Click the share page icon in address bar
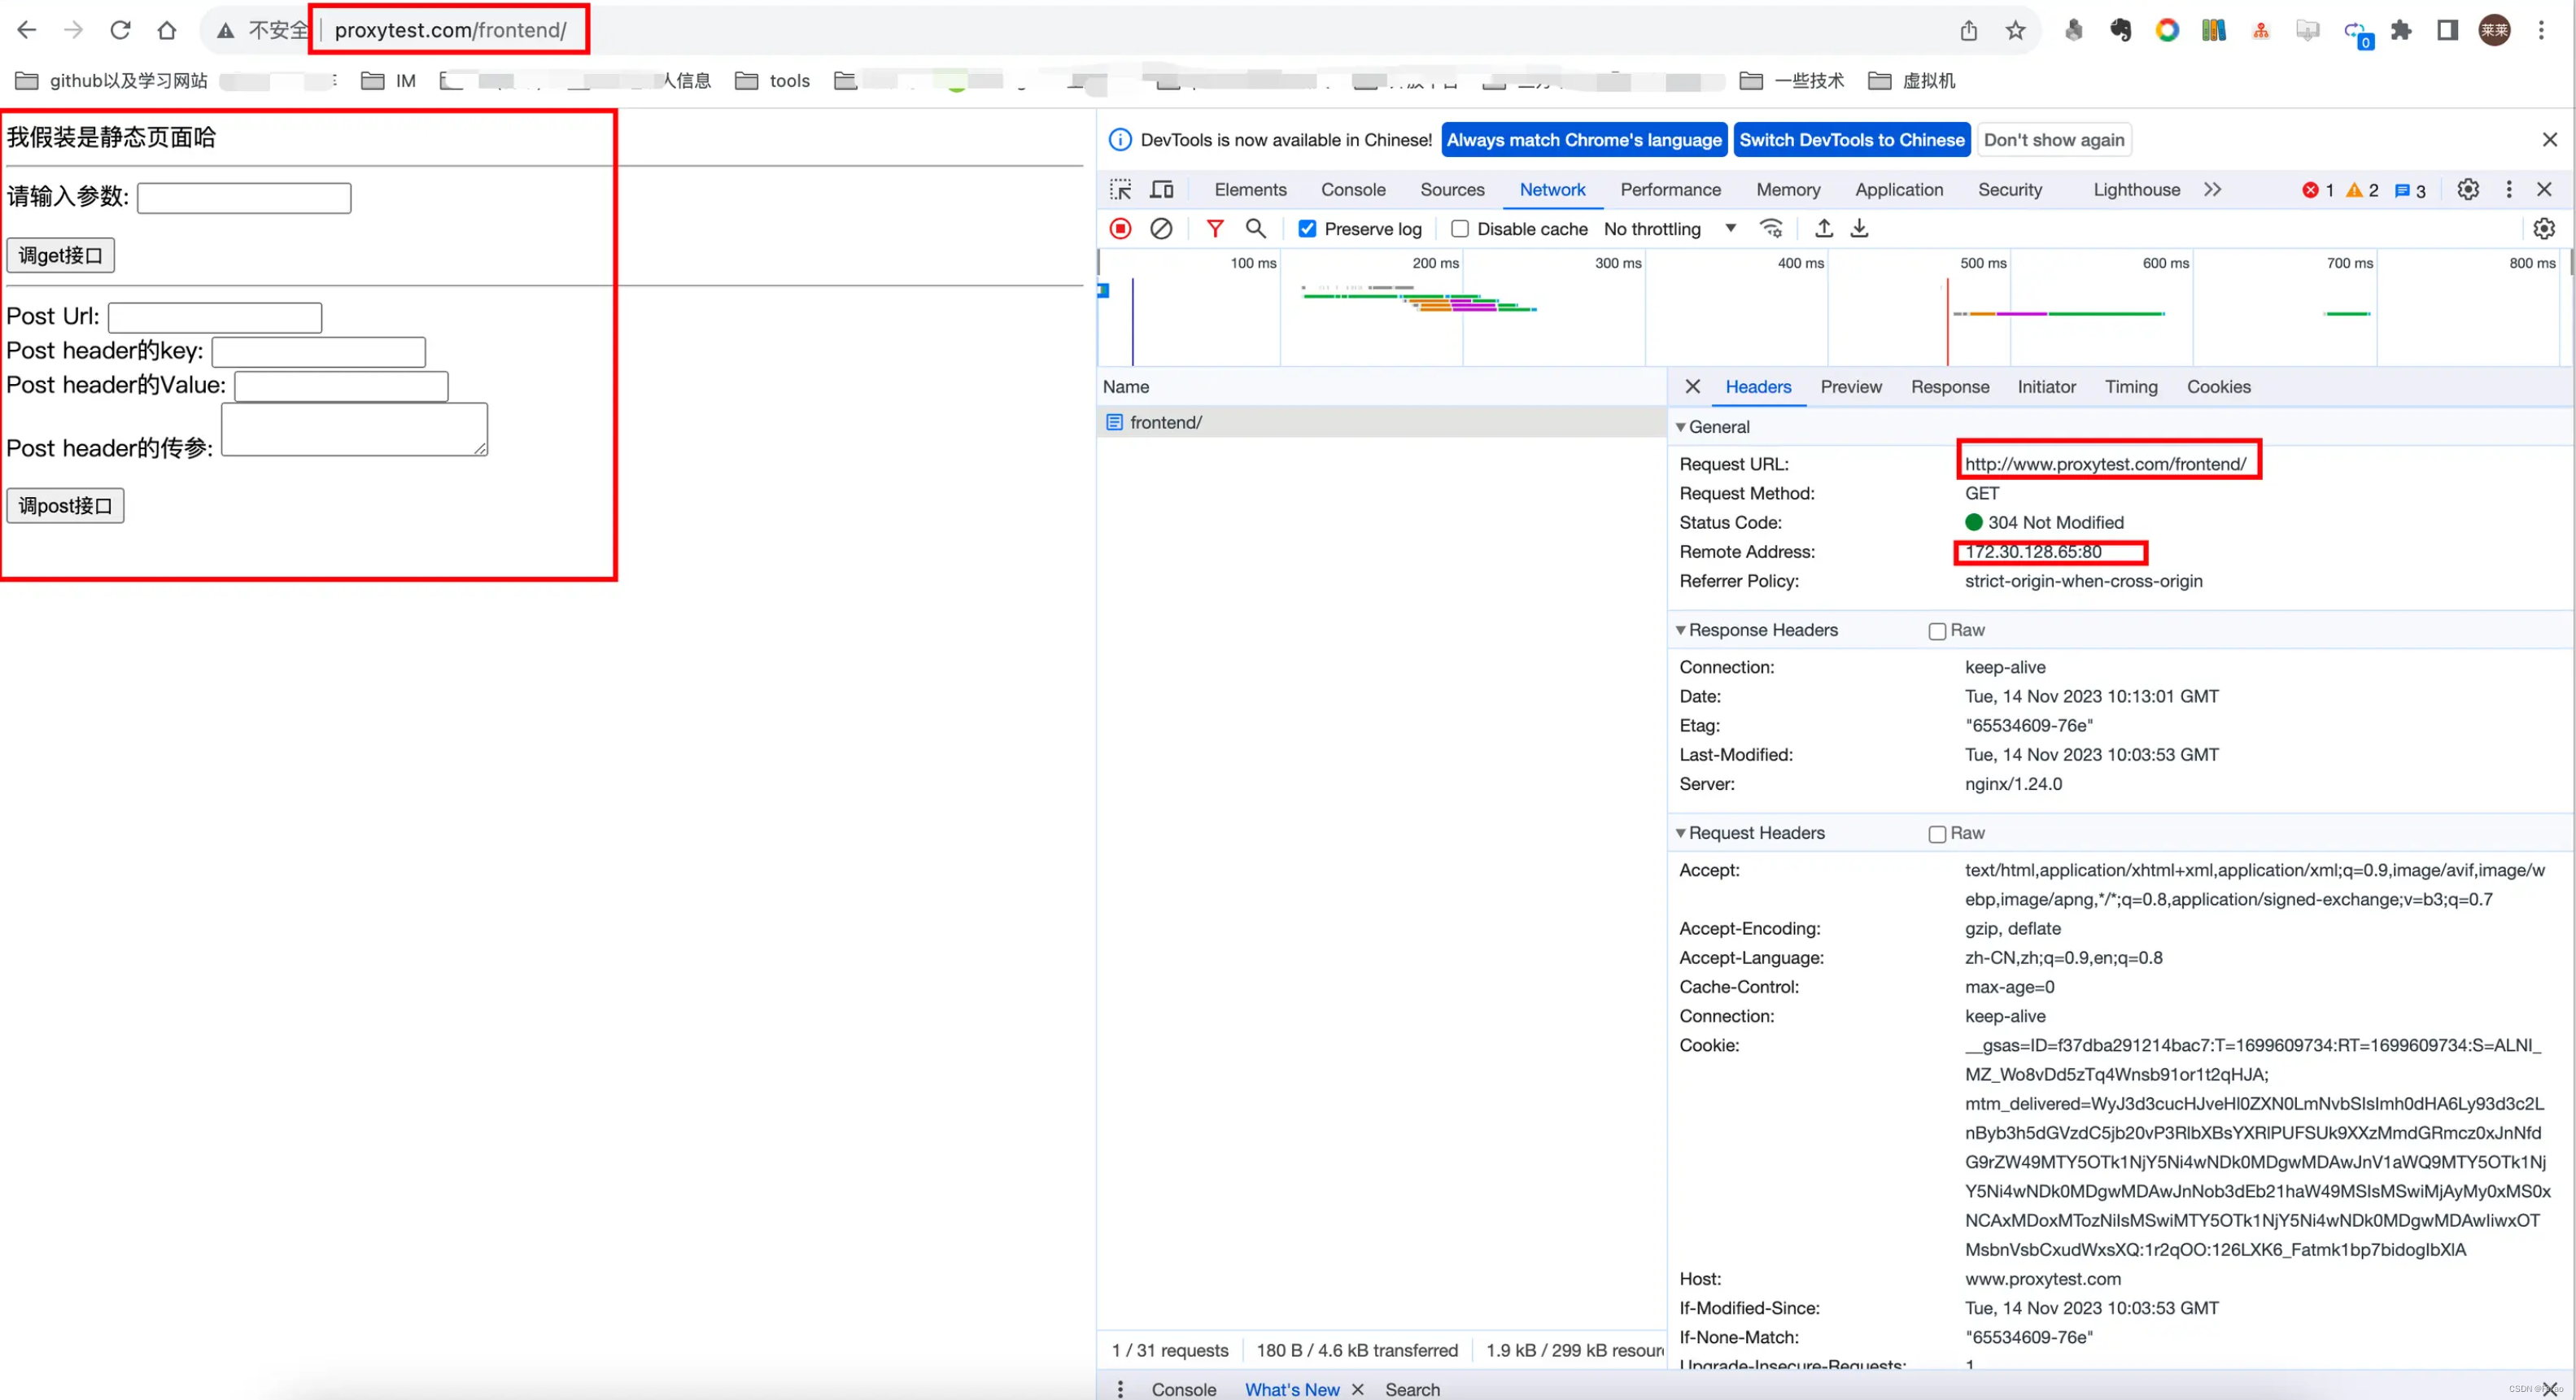The width and height of the screenshot is (2576, 1400). pyautogui.click(x=1968, y=30)
